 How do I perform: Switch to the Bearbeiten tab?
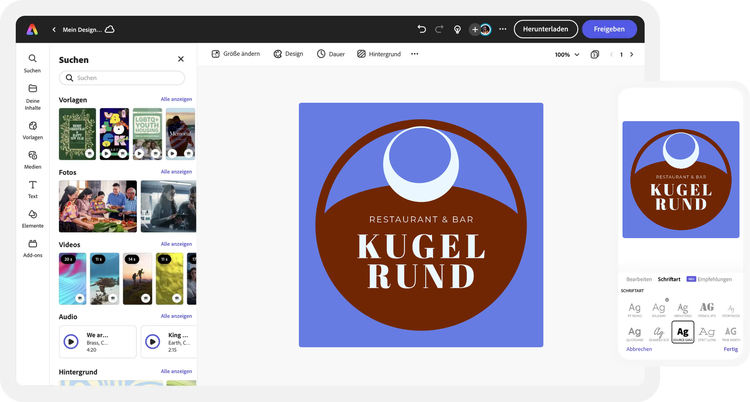[x=639, y=279]
